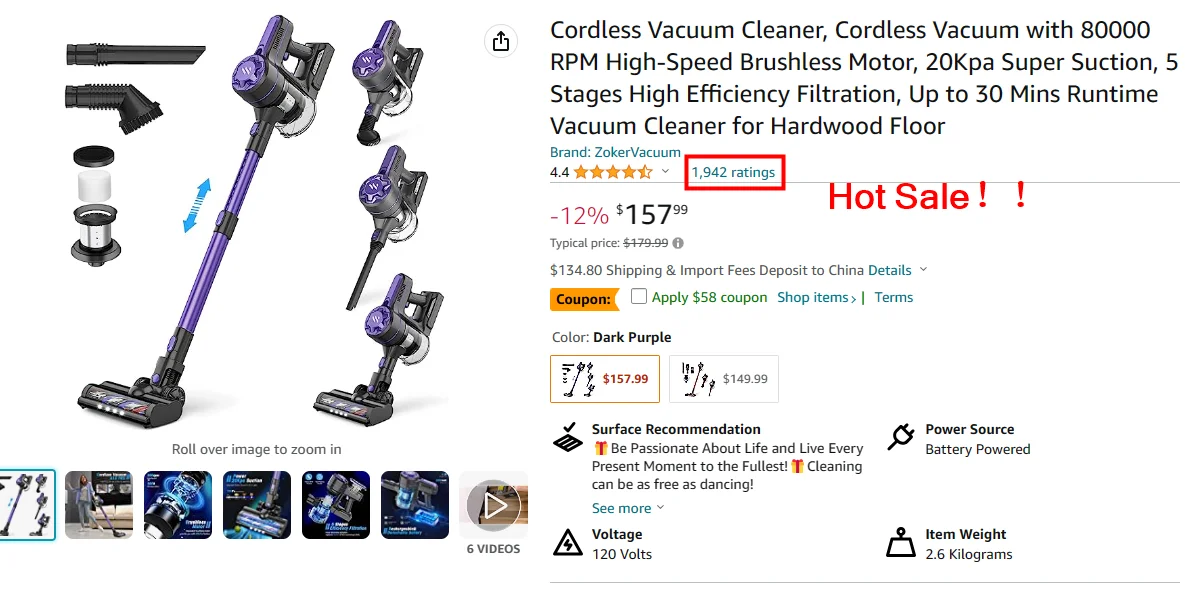Open the 1,942 ratings link
This screenshot has width=1192, height=598.
coord(733,172)
